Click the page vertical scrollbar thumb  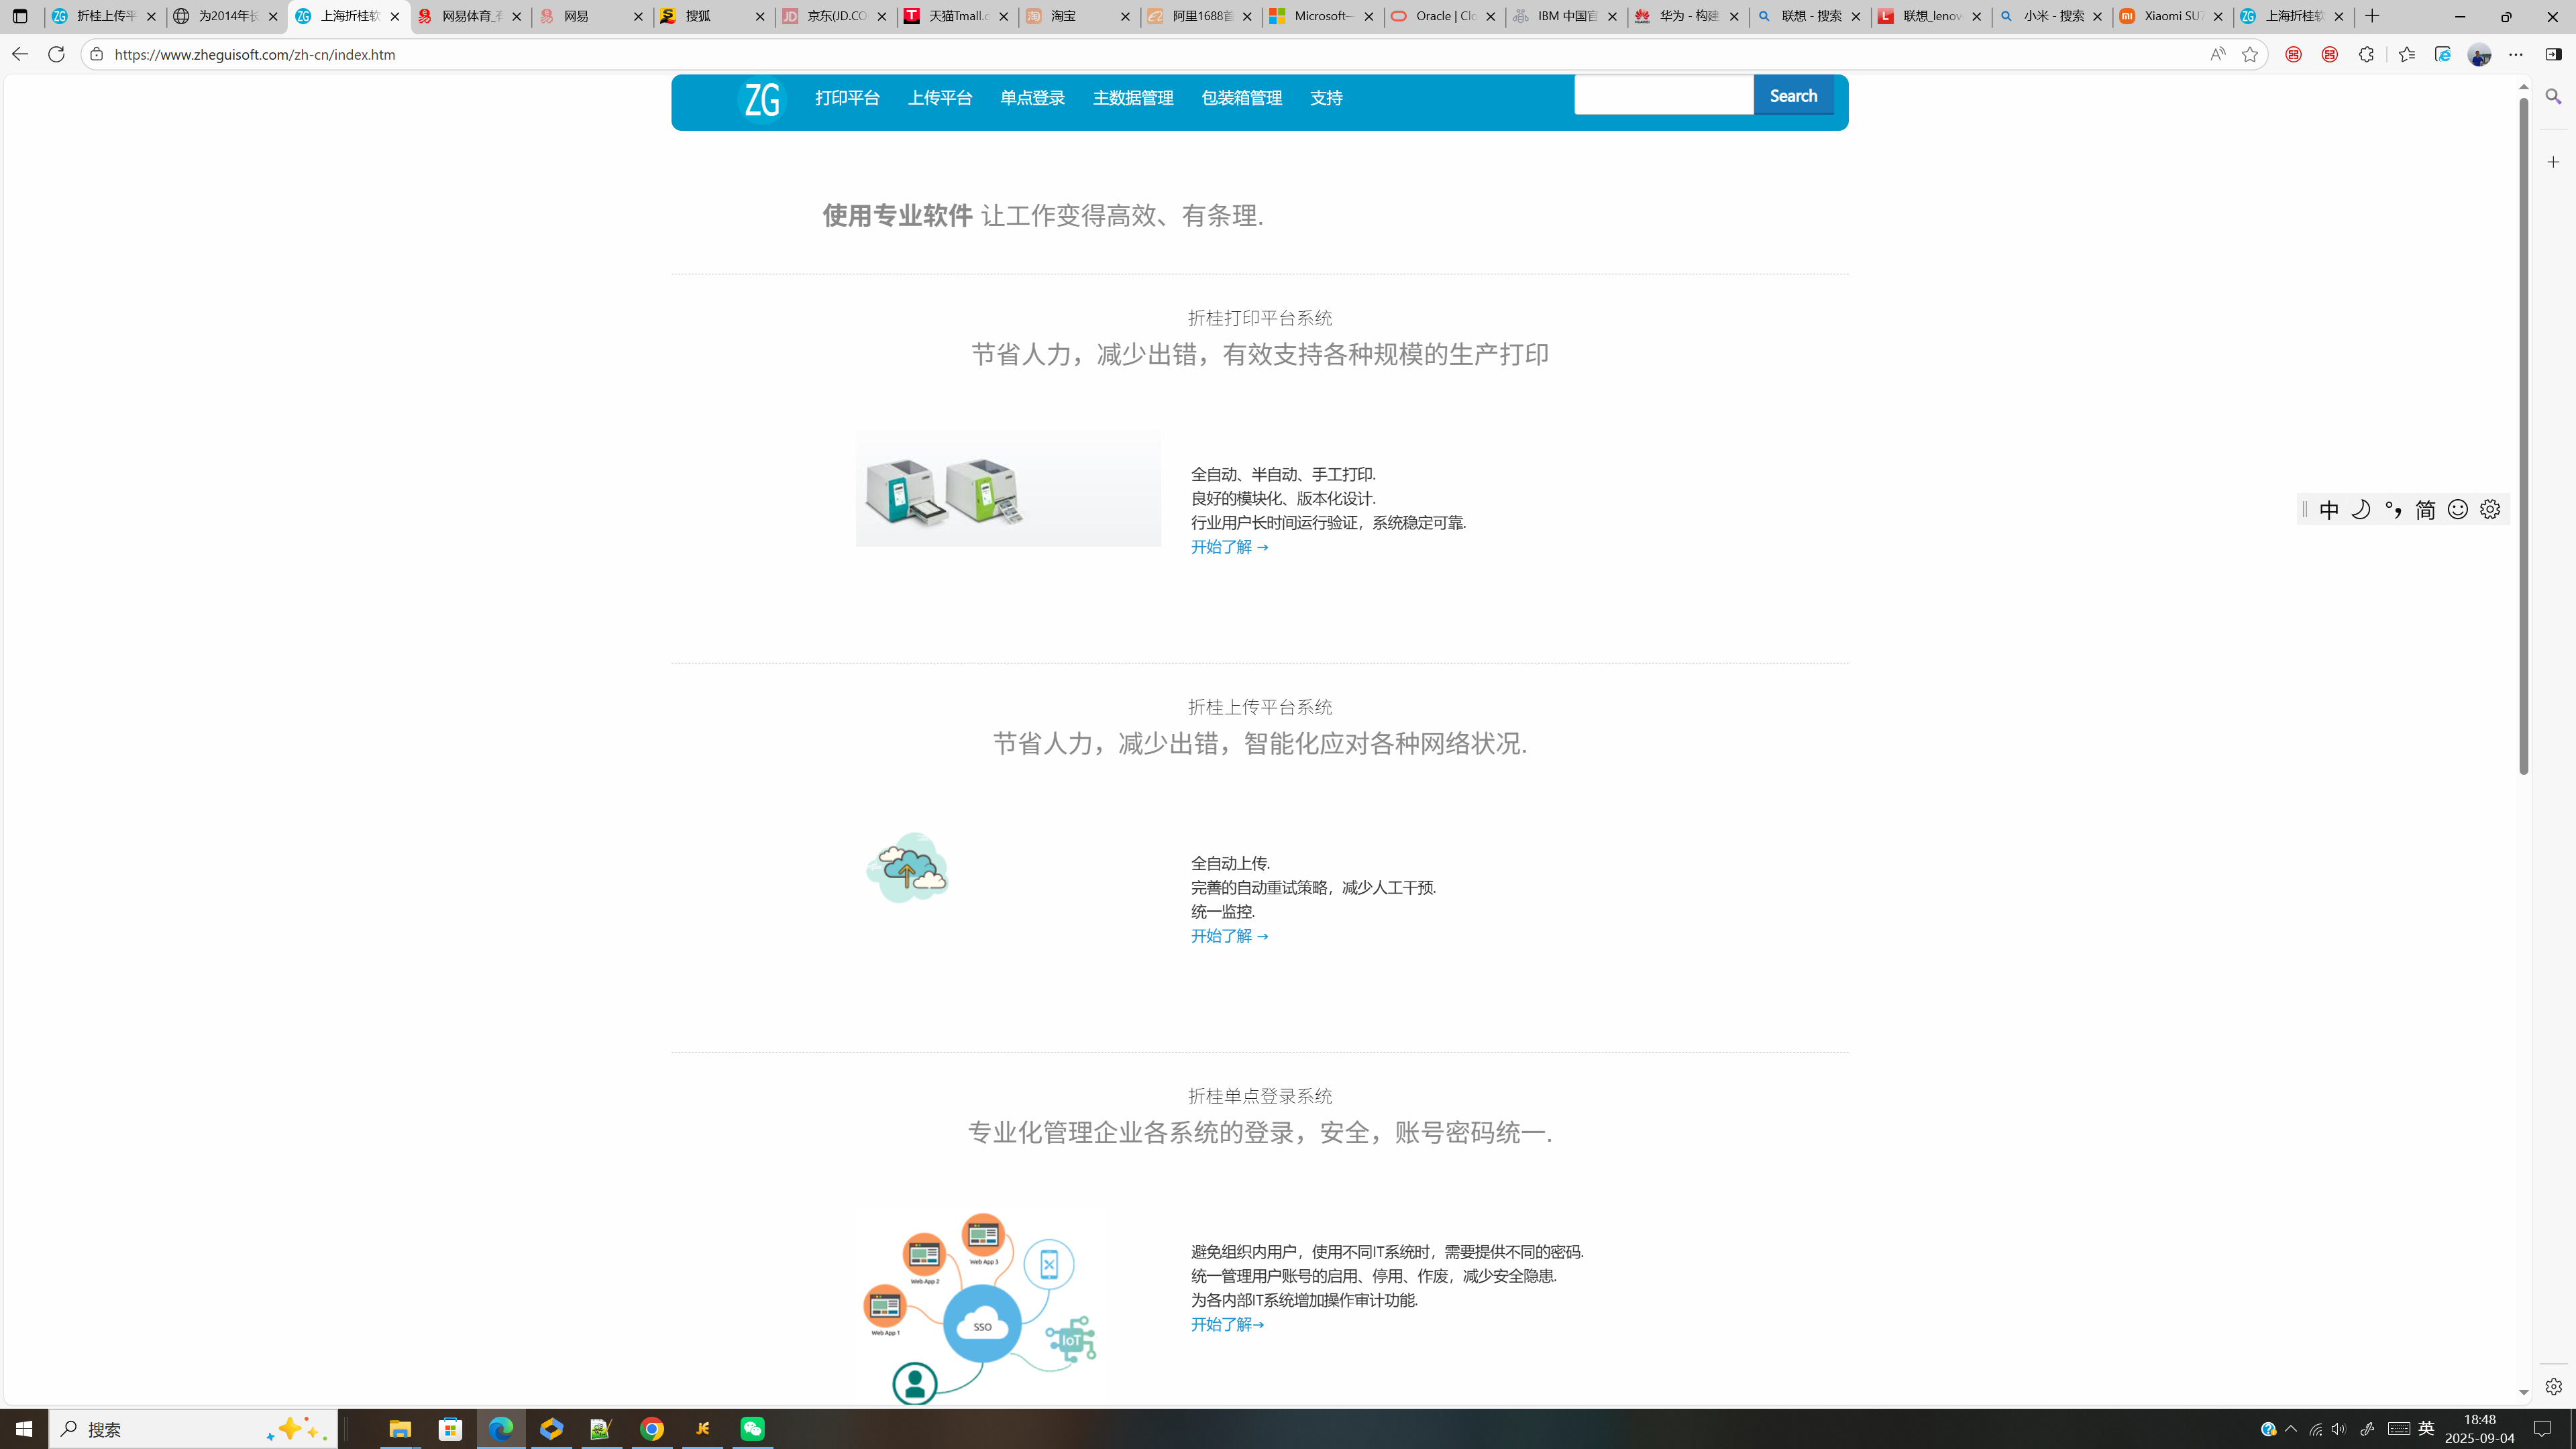pos(2523,435)
